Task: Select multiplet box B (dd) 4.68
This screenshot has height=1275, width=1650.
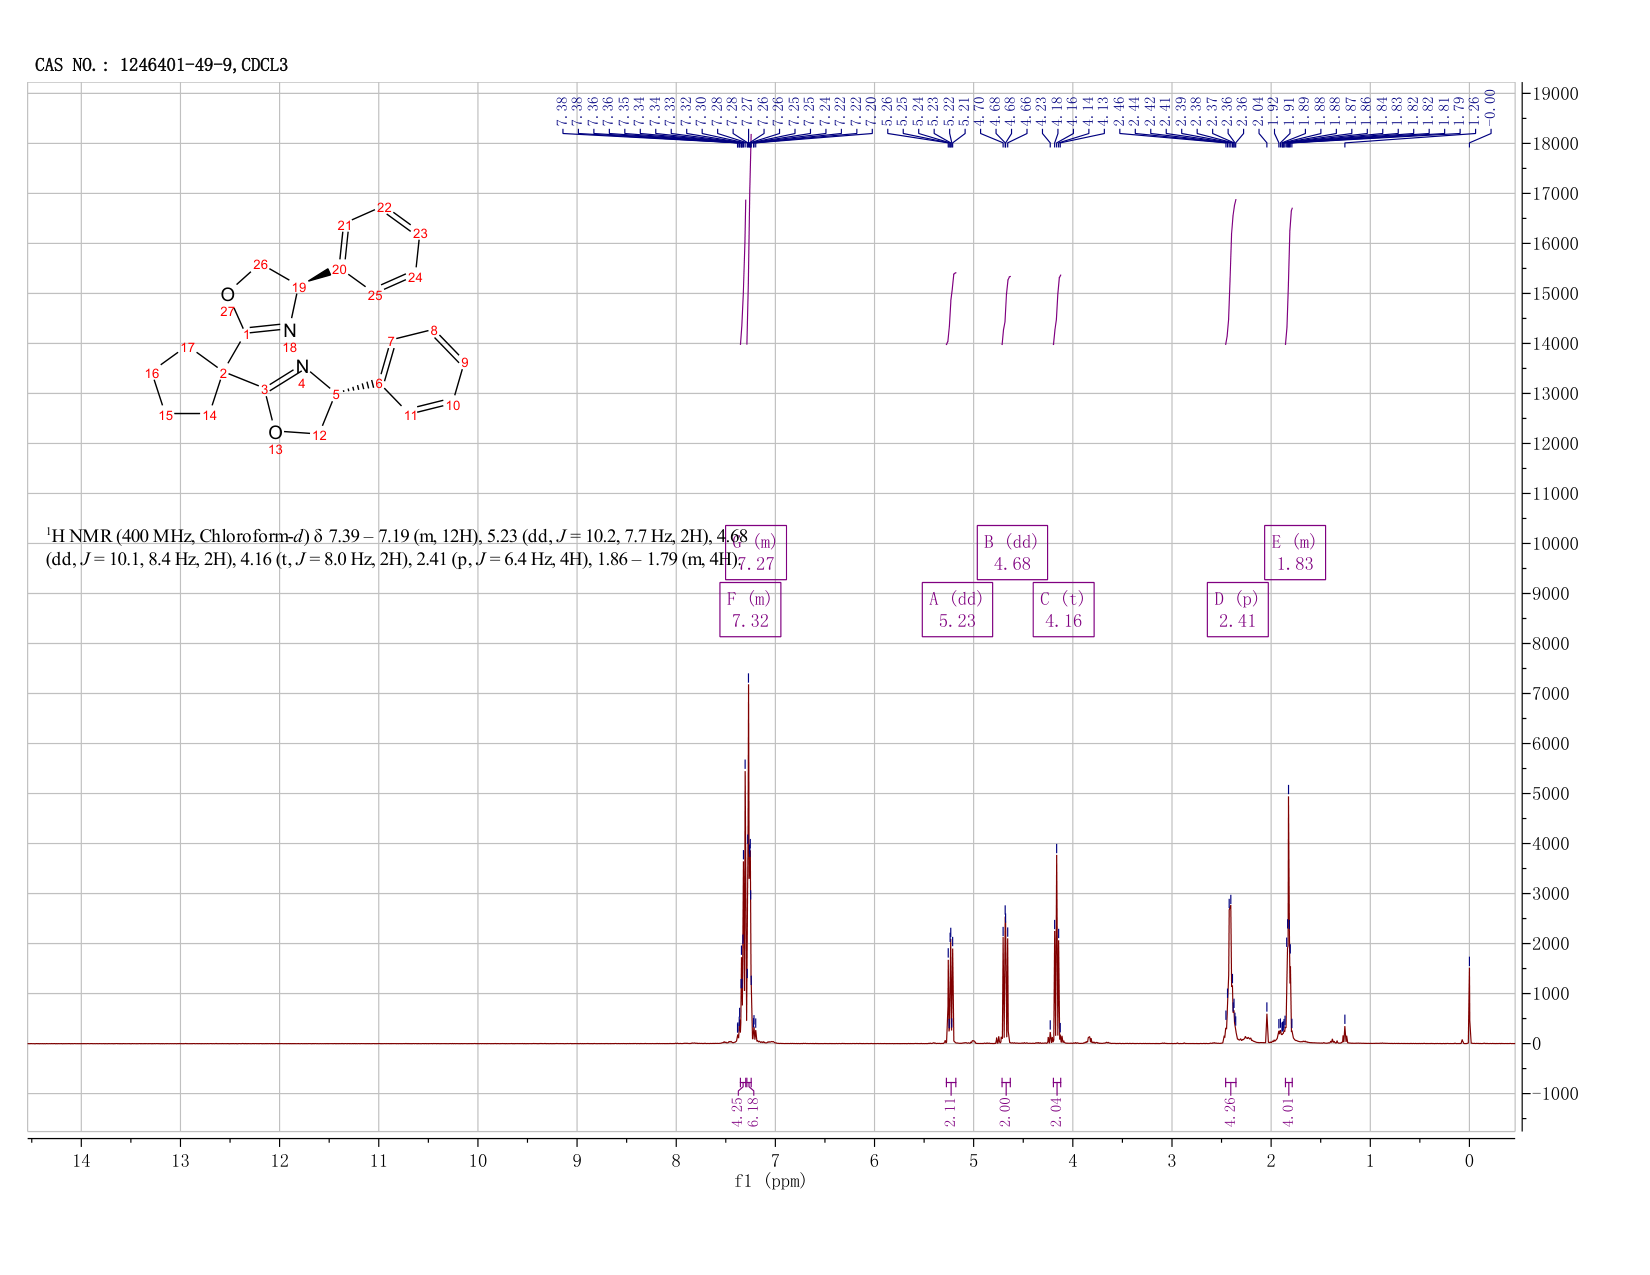Action: [x=1012, y=552]
